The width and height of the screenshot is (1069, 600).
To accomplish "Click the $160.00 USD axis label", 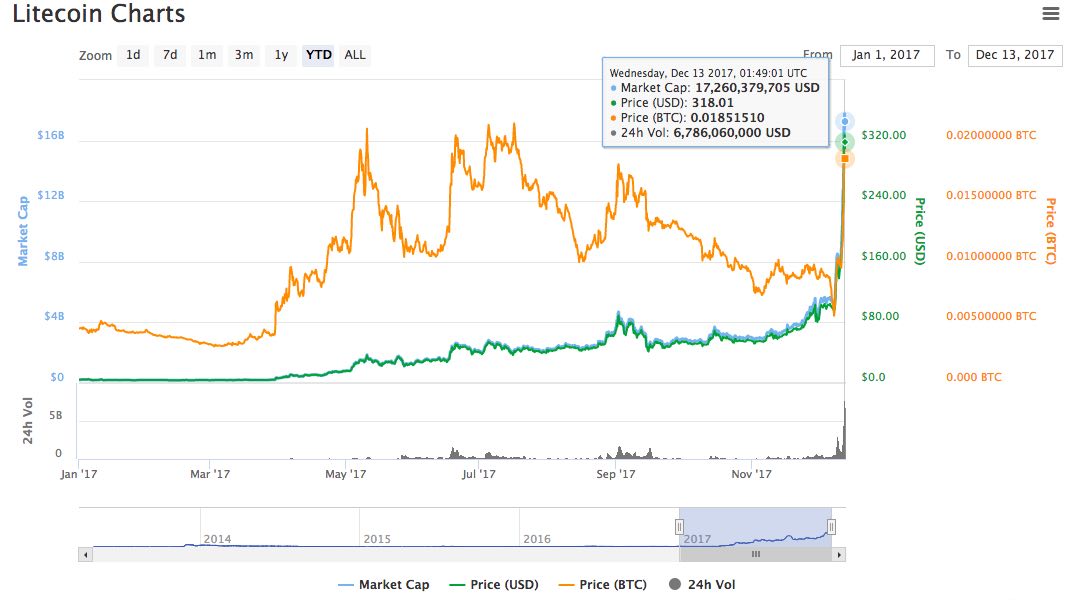I will (x=884, y=256).
